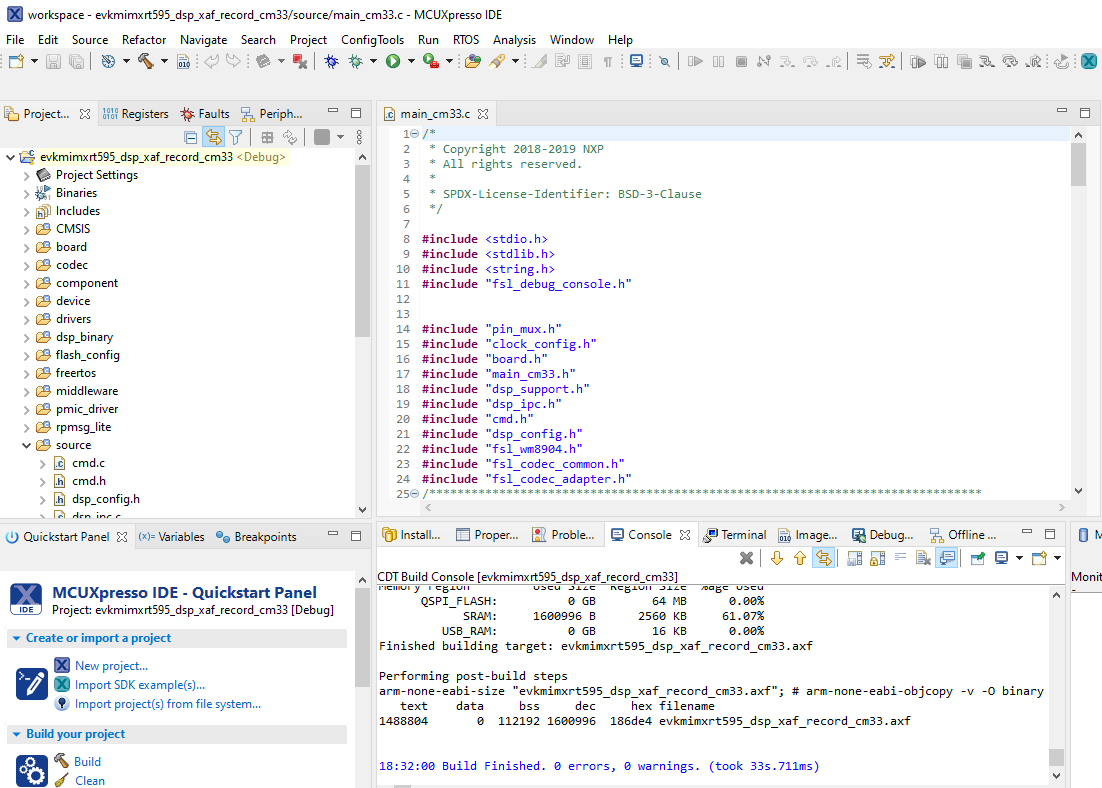Viewport: 1102px width, 788px height.
Task: Toggle console wrap lines button
Action: 900,558
